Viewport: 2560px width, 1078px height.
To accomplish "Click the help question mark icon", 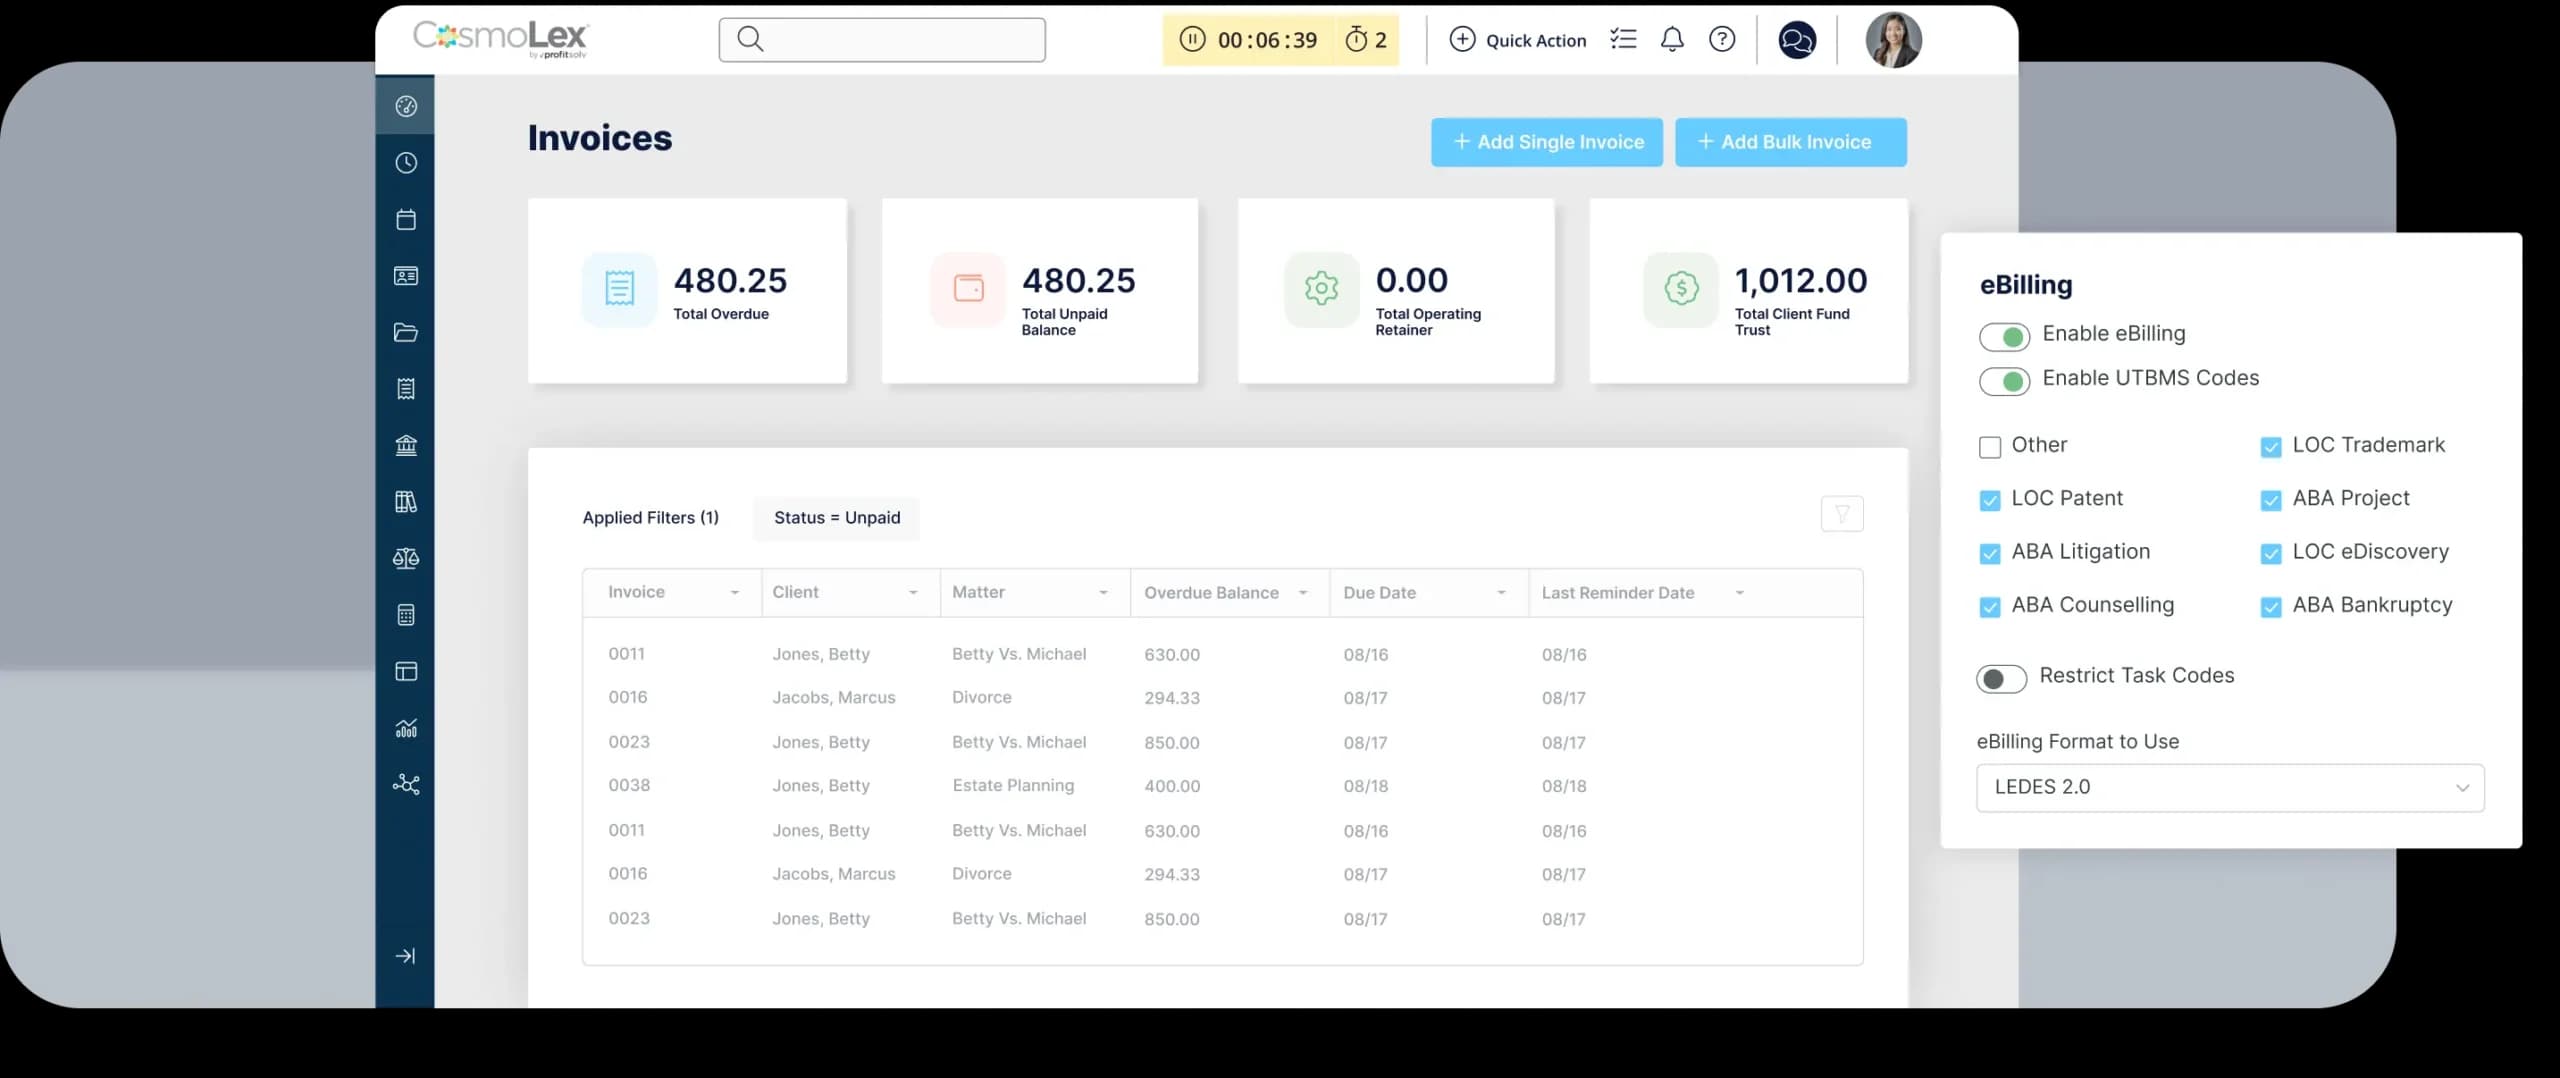I will coord(1721,40).
